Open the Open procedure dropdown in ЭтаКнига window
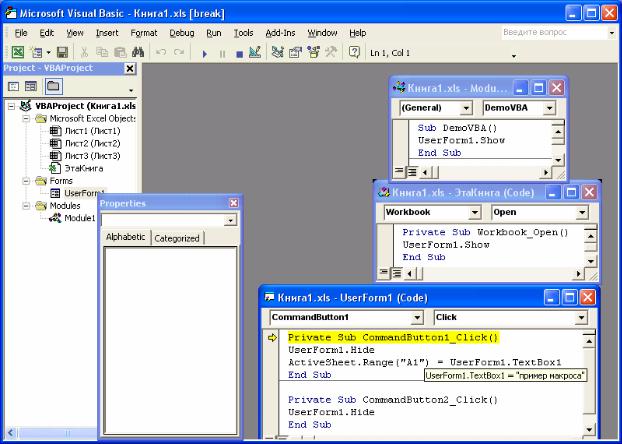 tap(582, 212)
